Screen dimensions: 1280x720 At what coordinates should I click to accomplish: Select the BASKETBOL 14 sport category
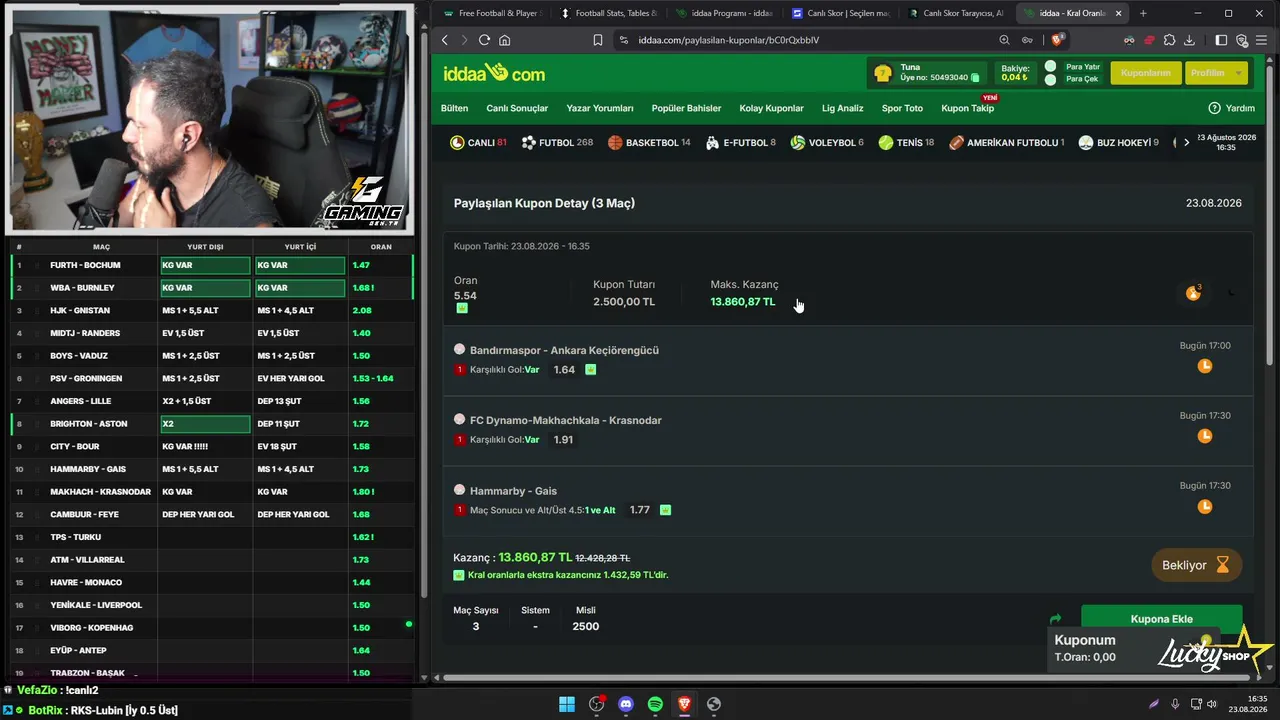point(649,143)
